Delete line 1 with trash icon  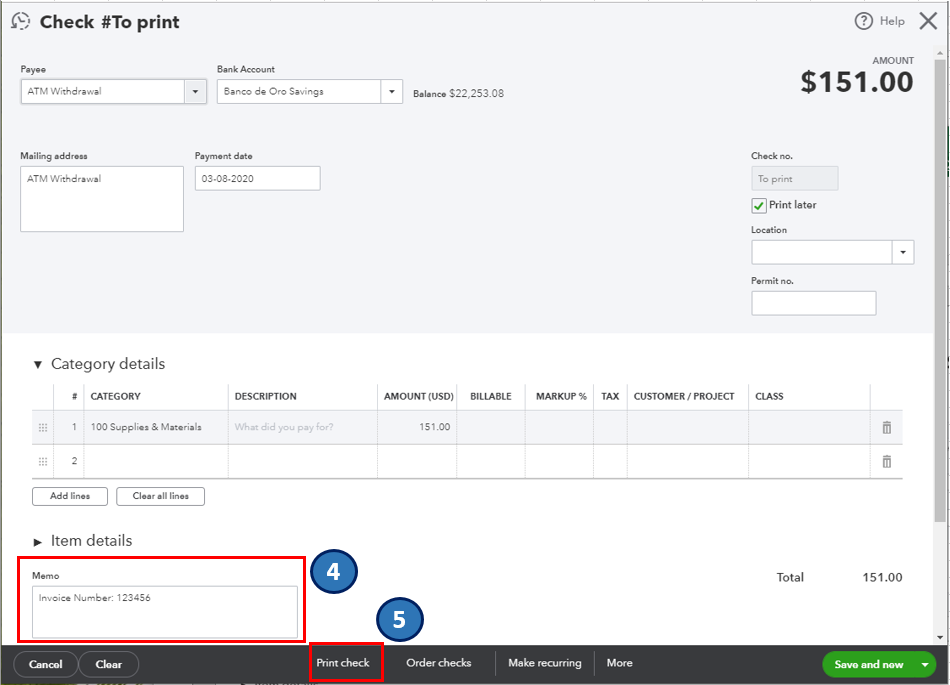[x=886, y=427]
